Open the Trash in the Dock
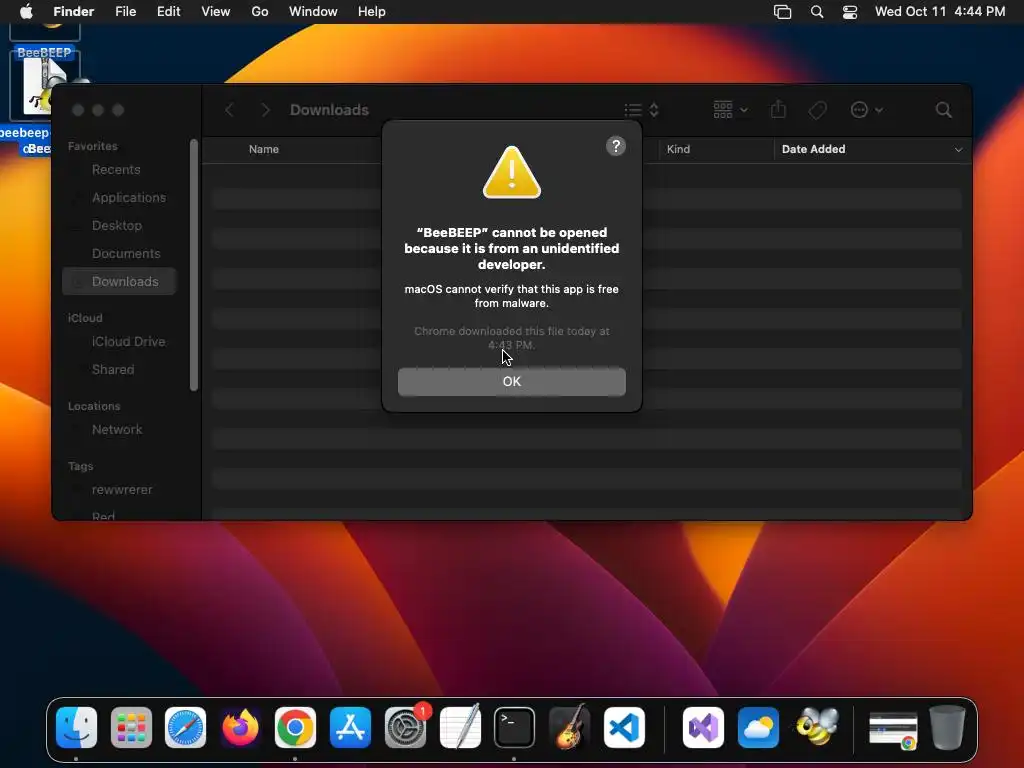Screen dimensions: 1024x768 pos(947,727)
